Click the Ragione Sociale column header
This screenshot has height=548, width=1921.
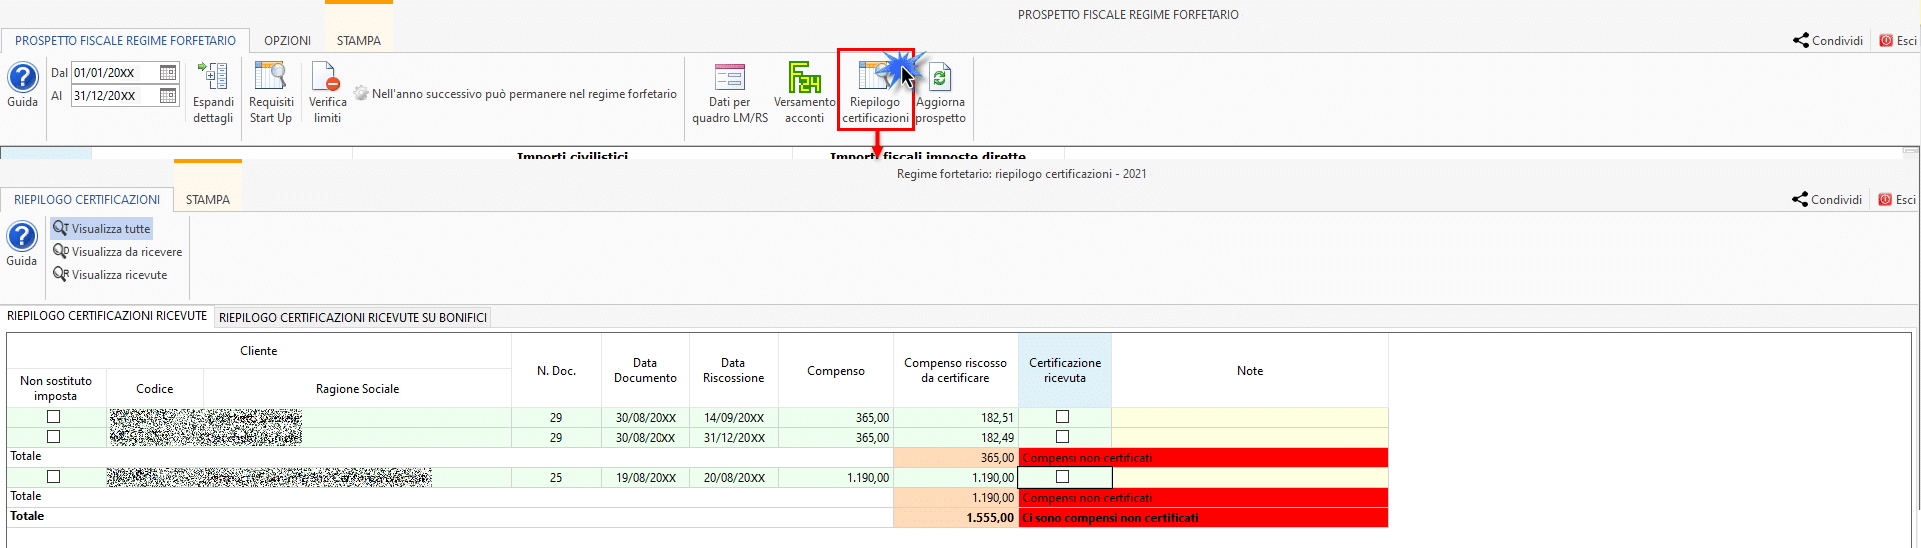pos(357,389)
